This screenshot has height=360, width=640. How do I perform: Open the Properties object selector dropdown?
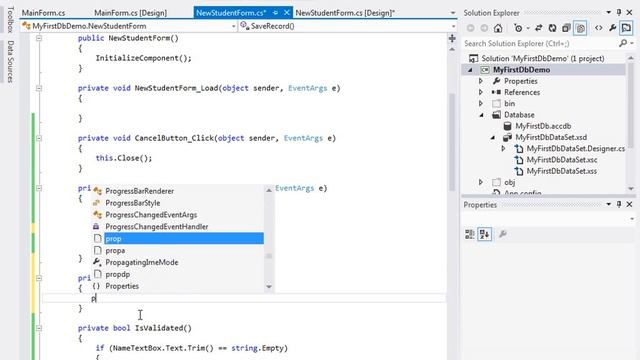tap(632, 219)
